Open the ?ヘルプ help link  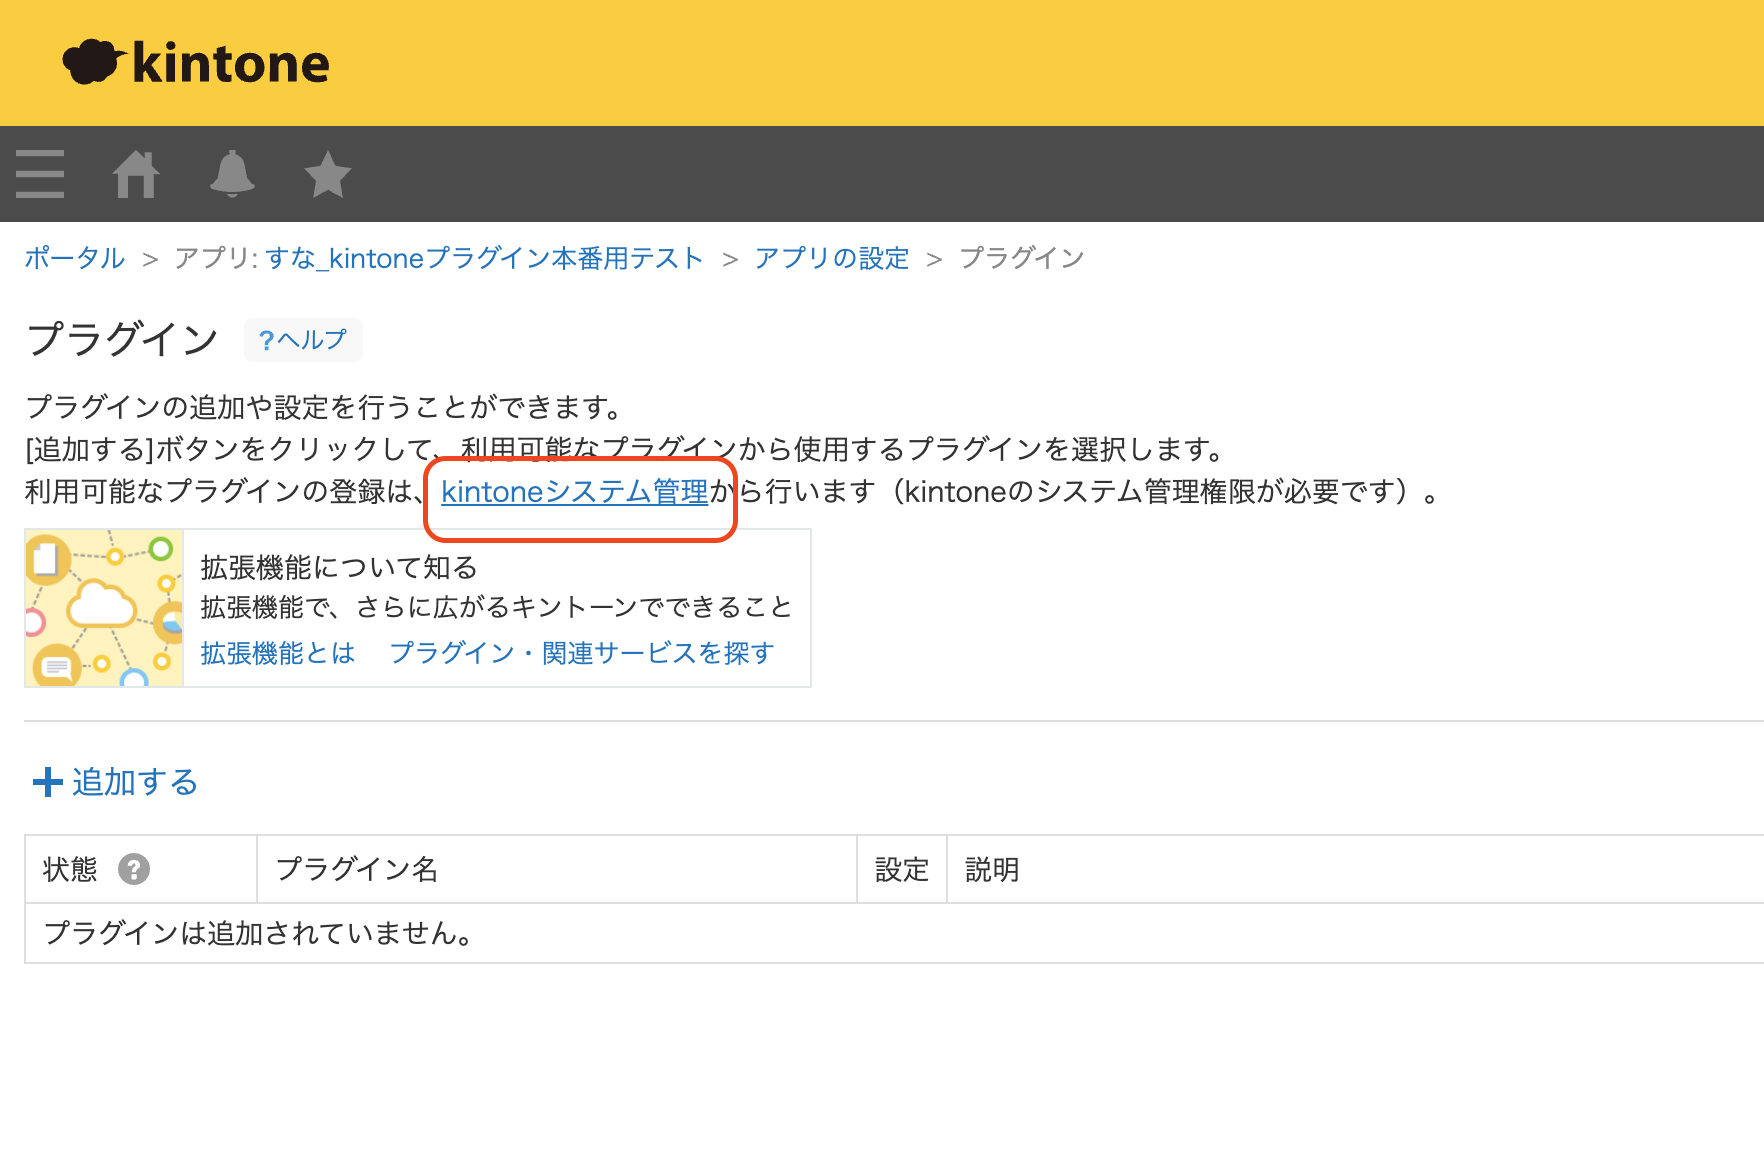pos(303,340)
